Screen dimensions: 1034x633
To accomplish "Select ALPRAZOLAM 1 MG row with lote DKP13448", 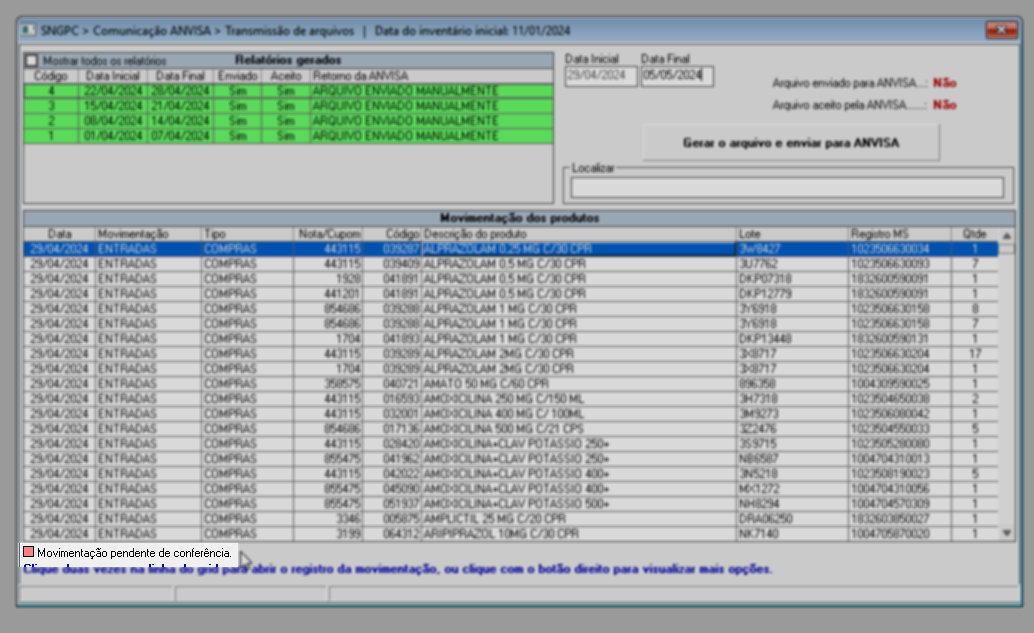I will 511,339.
